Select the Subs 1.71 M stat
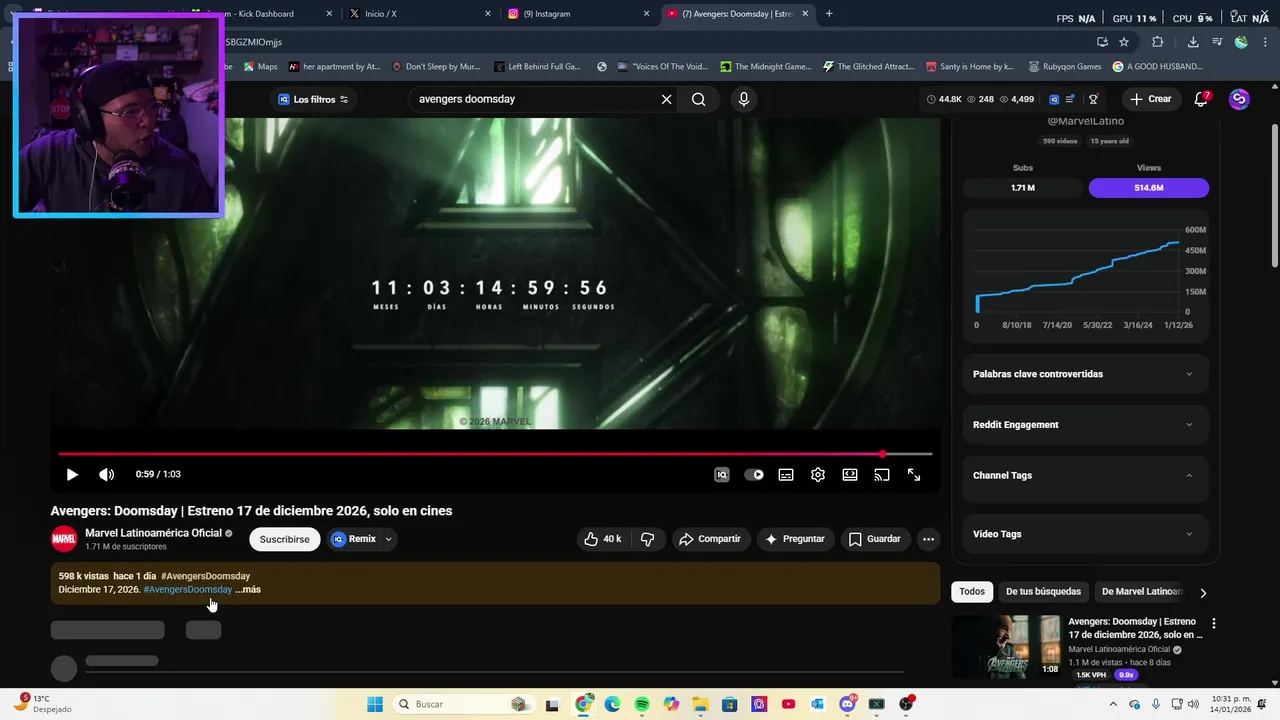Image resolution: width=1280 pixels, height=720 pixels. click(x=1023, y=188)
